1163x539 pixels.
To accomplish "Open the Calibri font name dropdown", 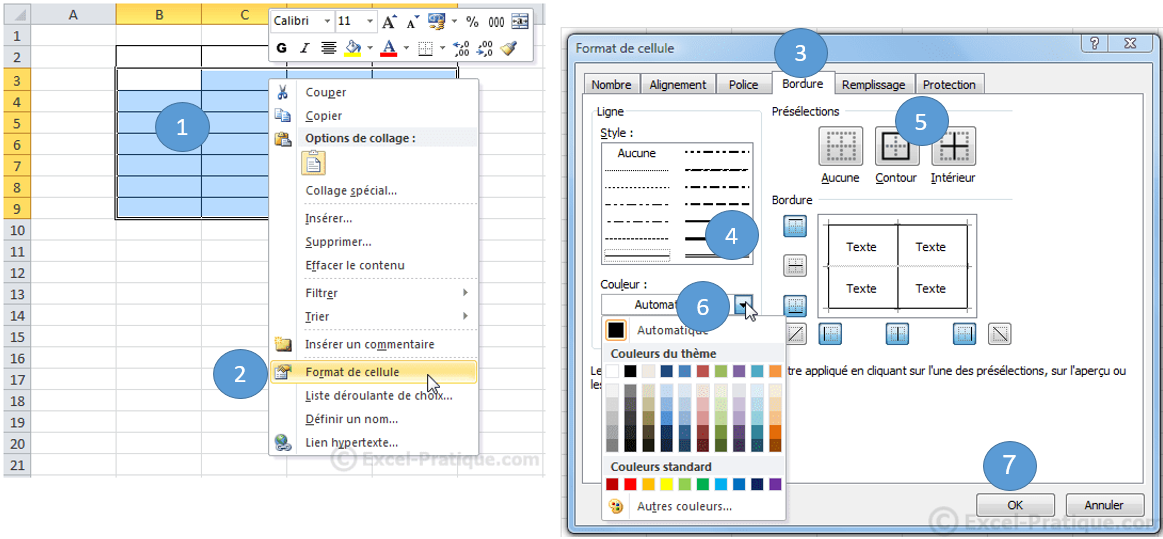I will pyautogui.click(x=327, y=22).
